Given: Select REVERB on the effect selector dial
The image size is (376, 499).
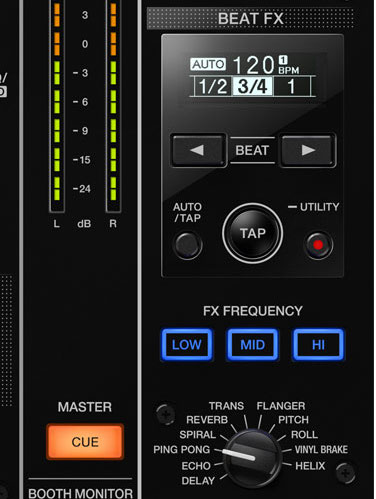Looking at the screenshot, I should (x=207, y=420).
